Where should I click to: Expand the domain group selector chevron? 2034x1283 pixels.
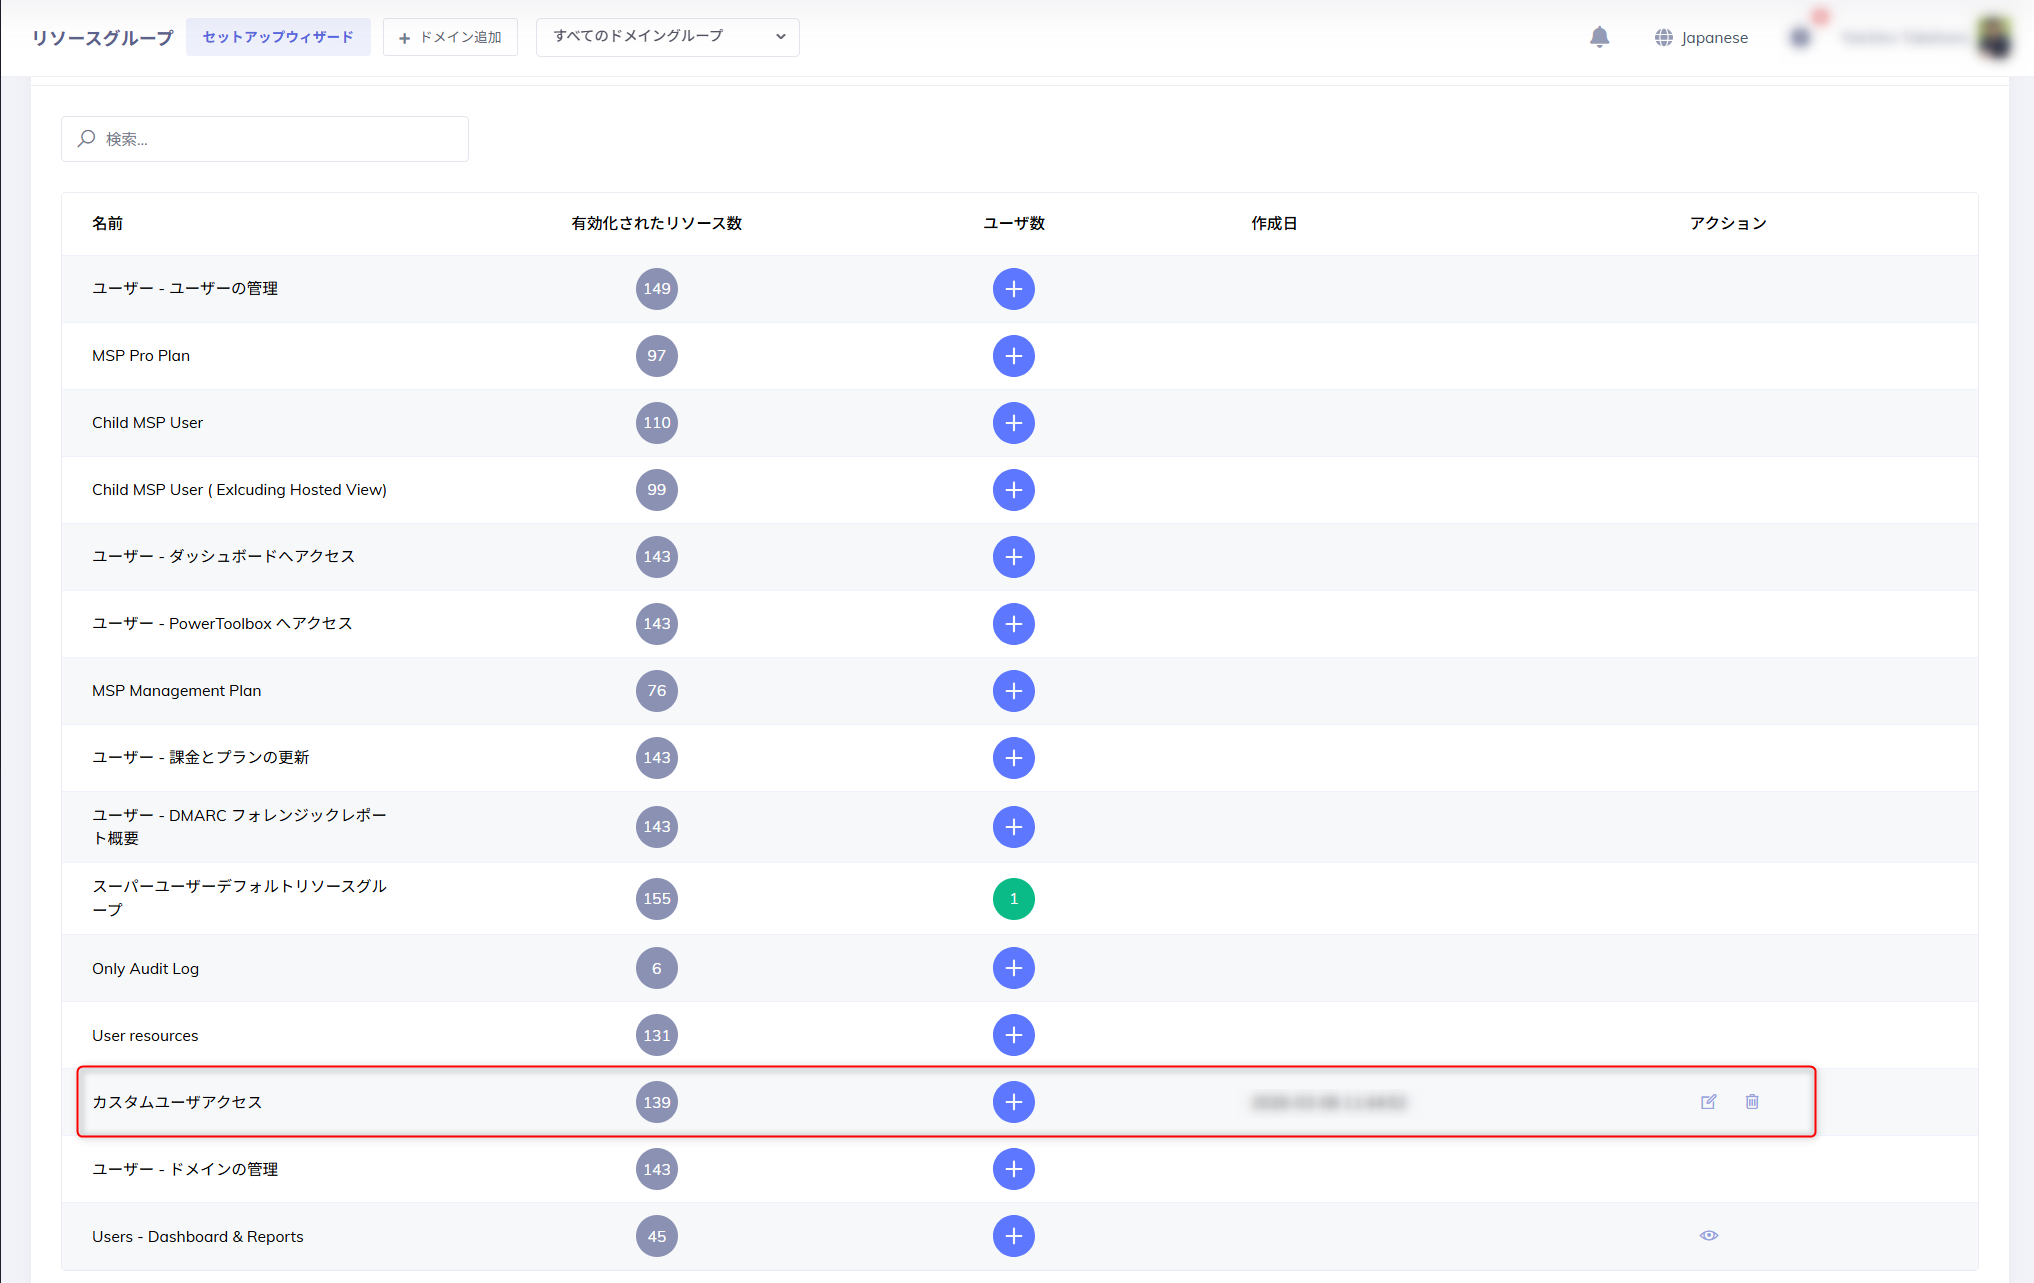point(780,37)
